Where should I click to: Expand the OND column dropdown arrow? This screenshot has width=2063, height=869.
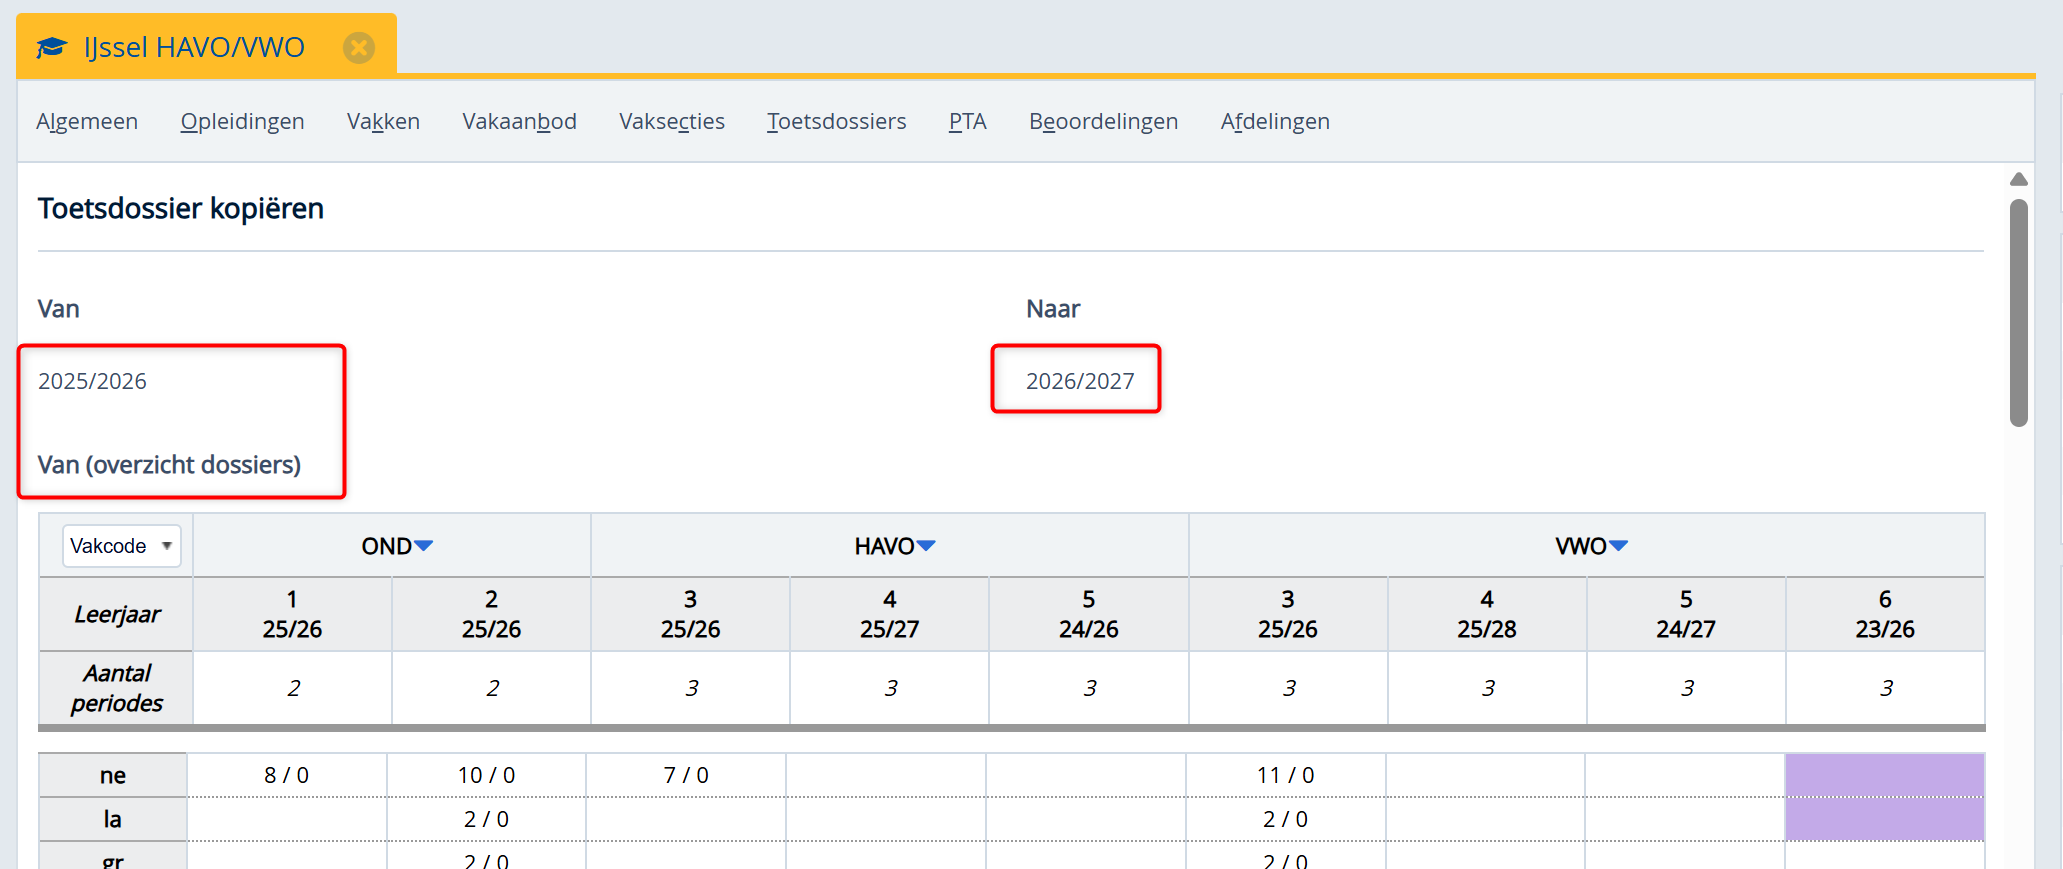(x=424, y=546)
